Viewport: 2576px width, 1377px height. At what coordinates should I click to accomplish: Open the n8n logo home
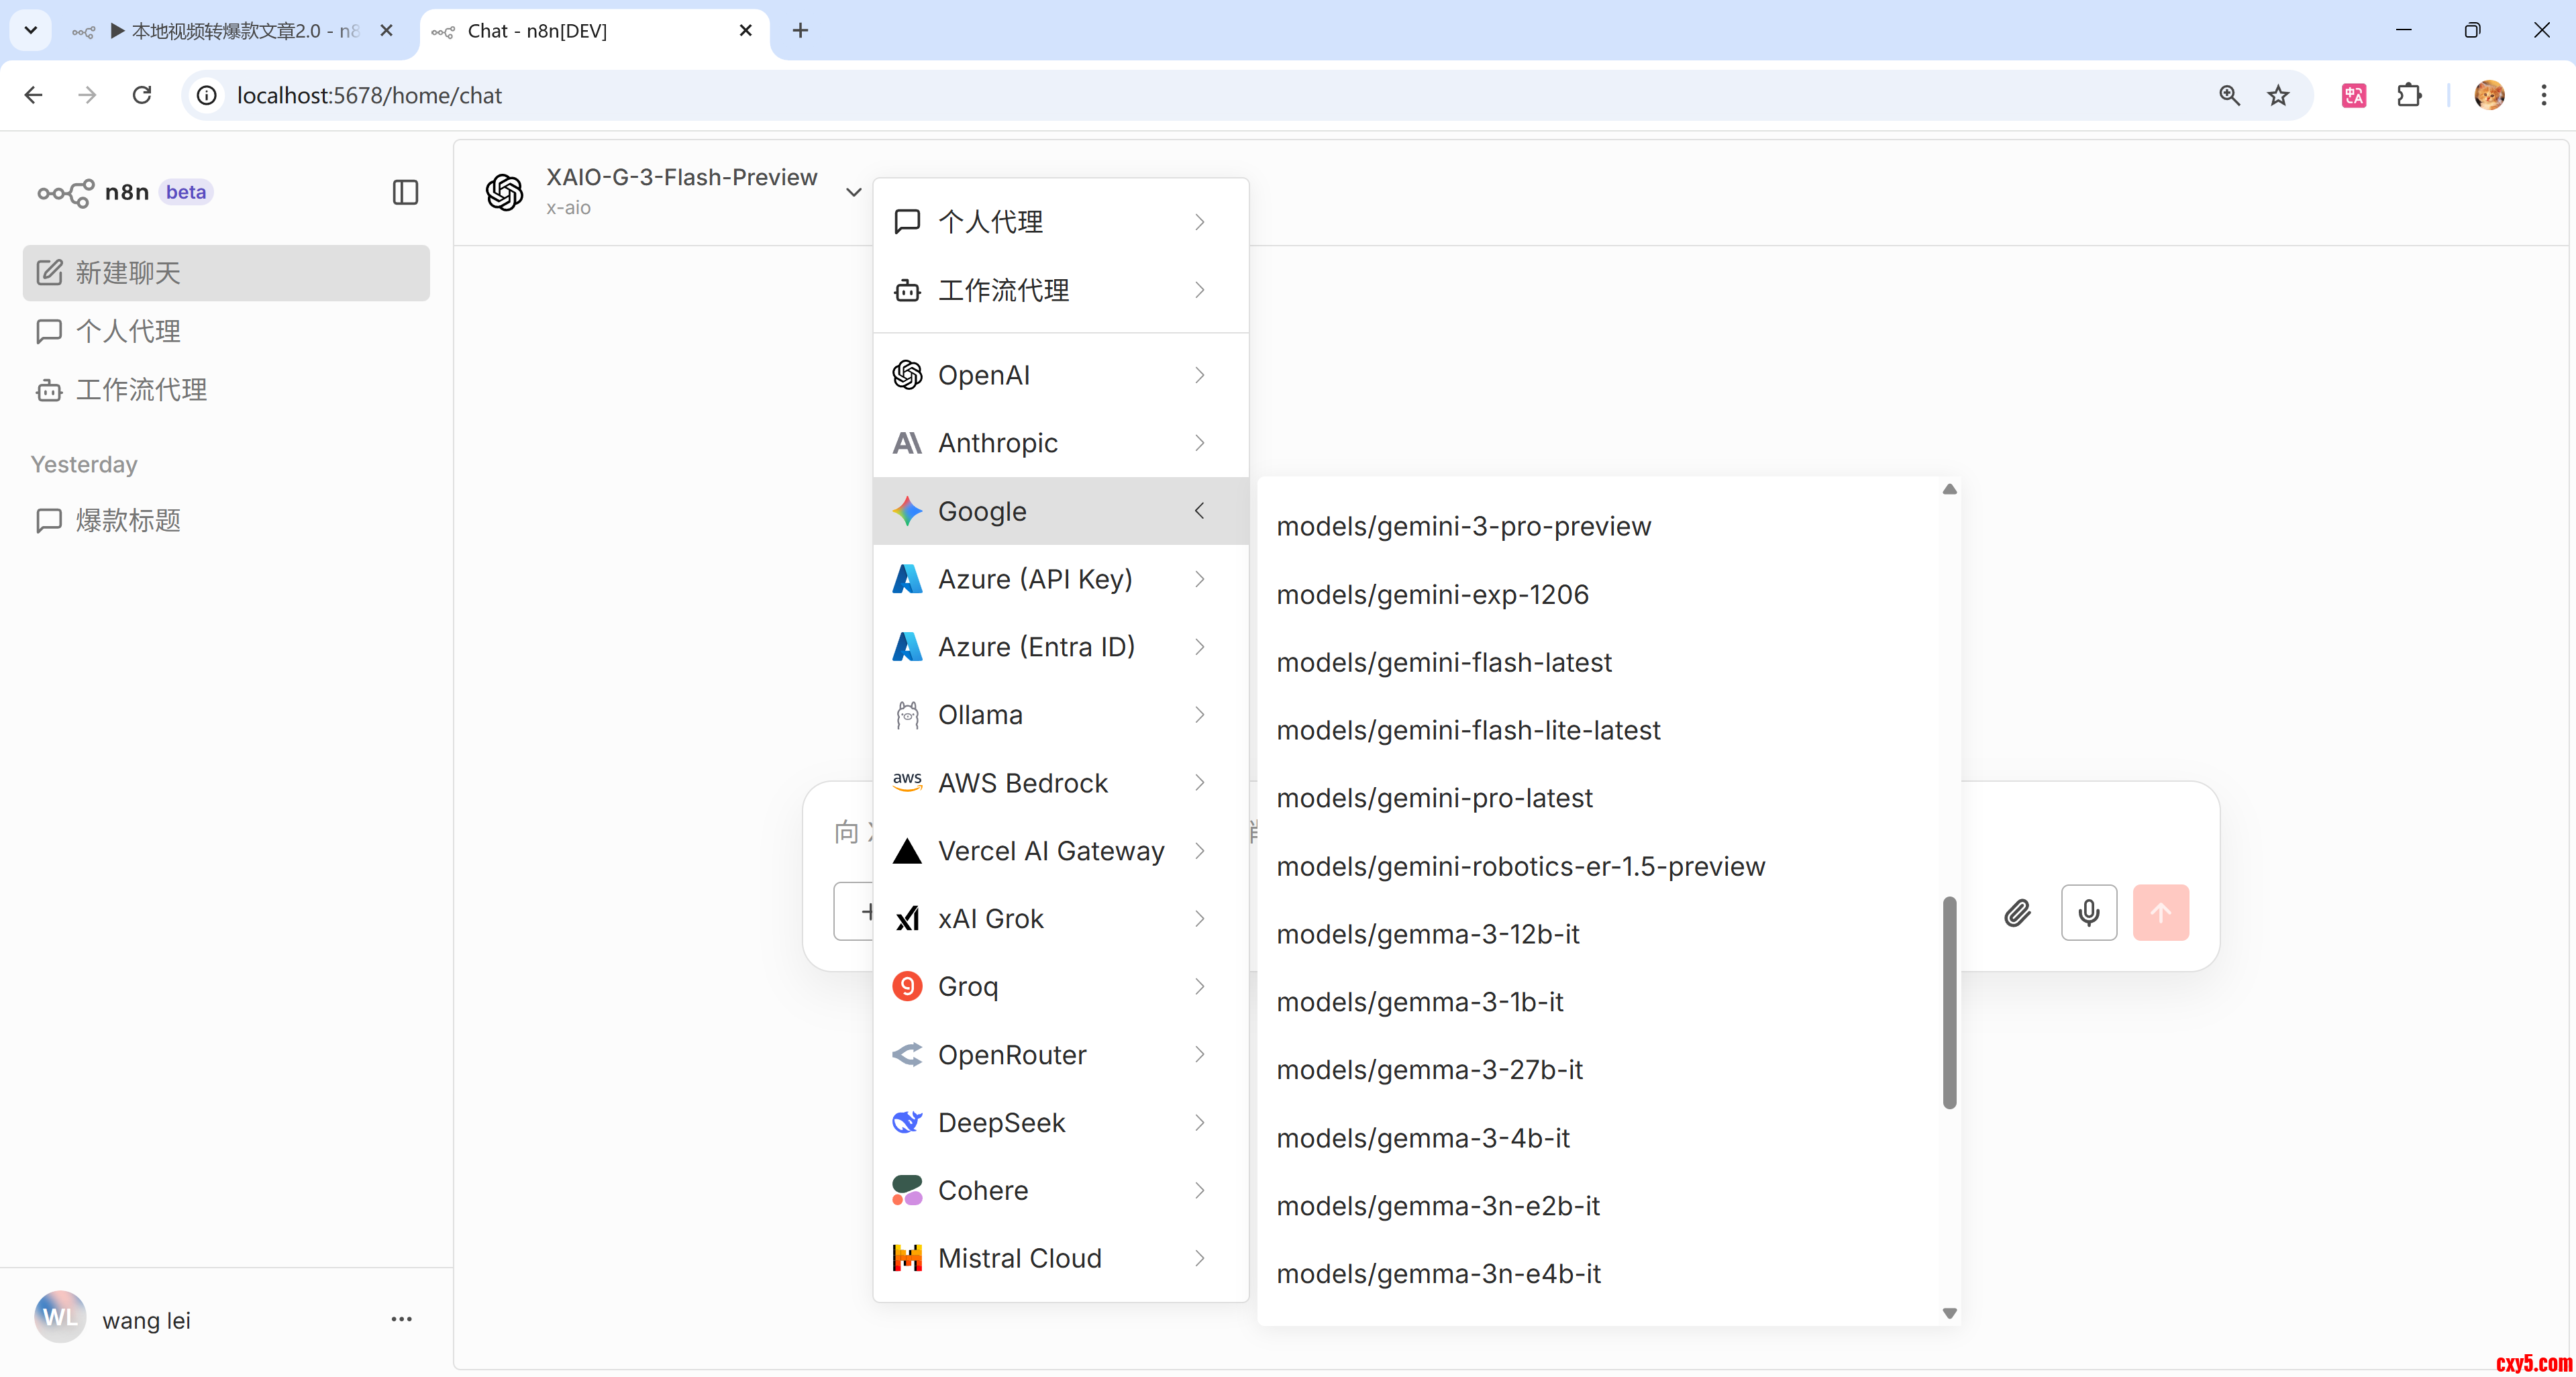tap(66, 192)
